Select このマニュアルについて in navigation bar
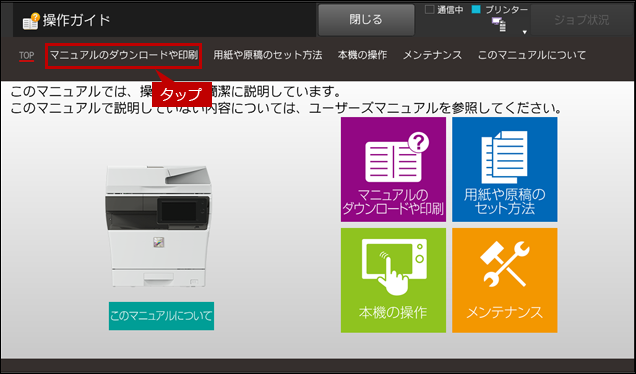 532,55
